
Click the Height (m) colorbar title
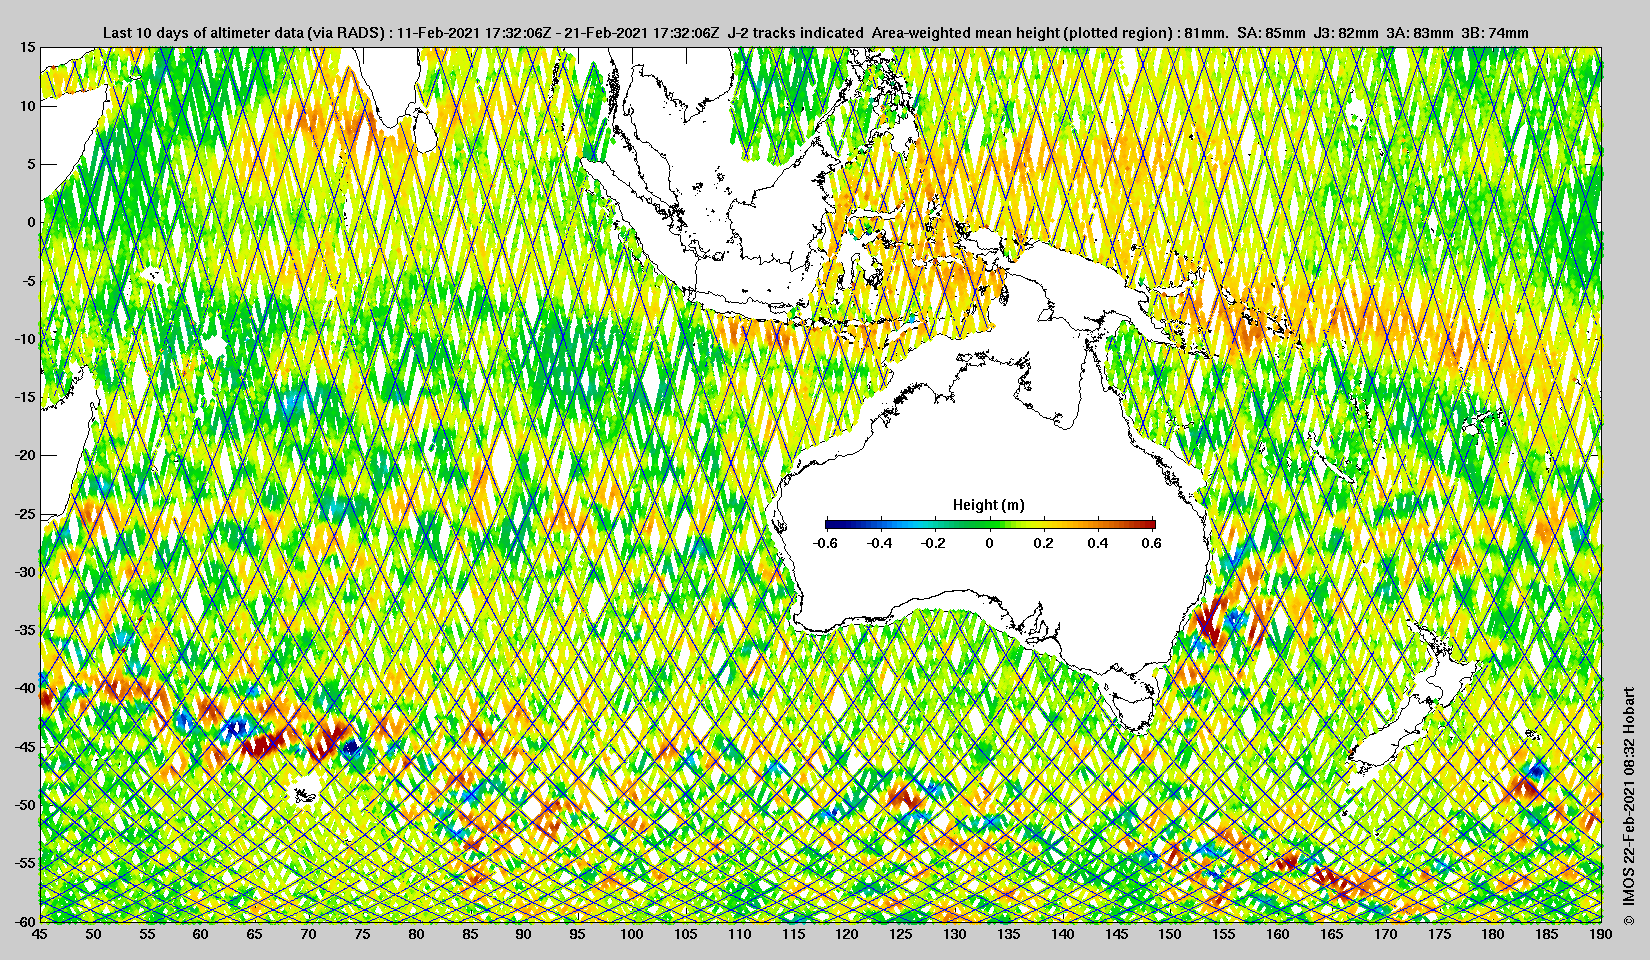tap(988, 505)
